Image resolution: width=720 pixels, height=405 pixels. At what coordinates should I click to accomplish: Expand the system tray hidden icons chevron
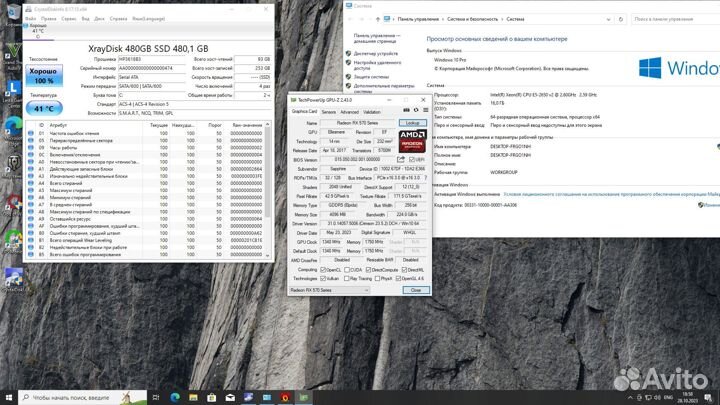point(630,398)
